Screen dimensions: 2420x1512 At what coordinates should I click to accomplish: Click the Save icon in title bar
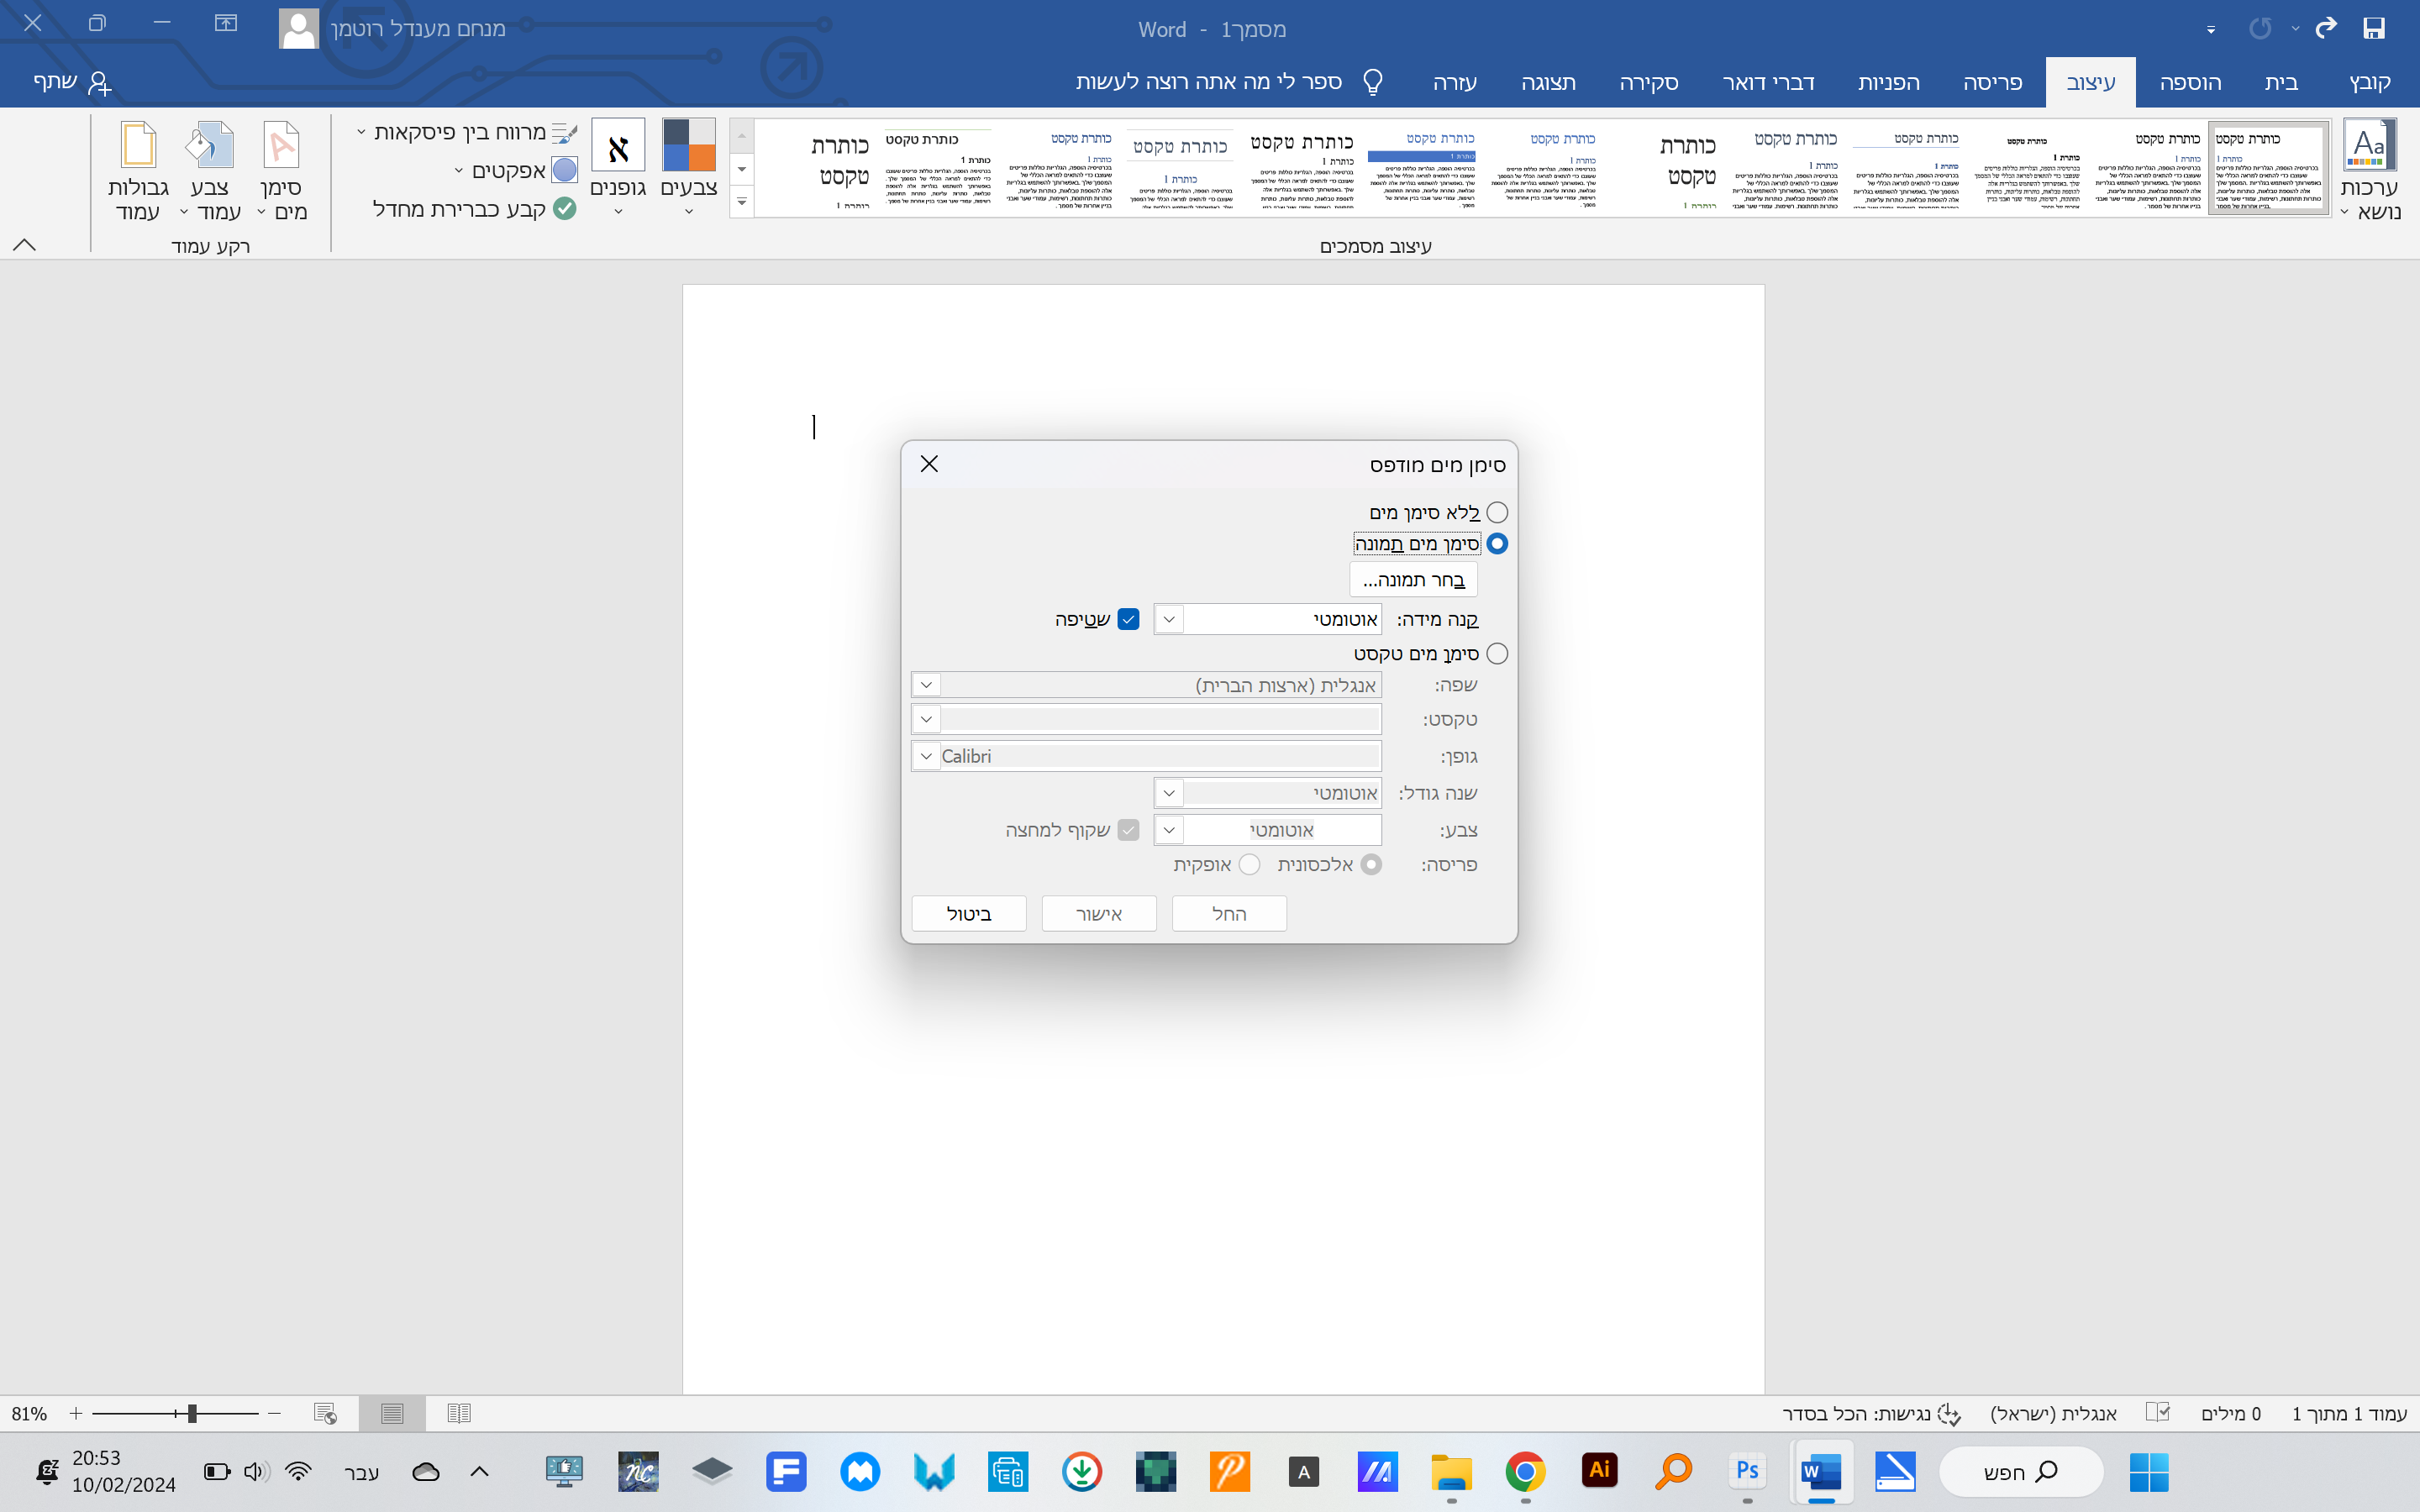[x=2374, y=28]
